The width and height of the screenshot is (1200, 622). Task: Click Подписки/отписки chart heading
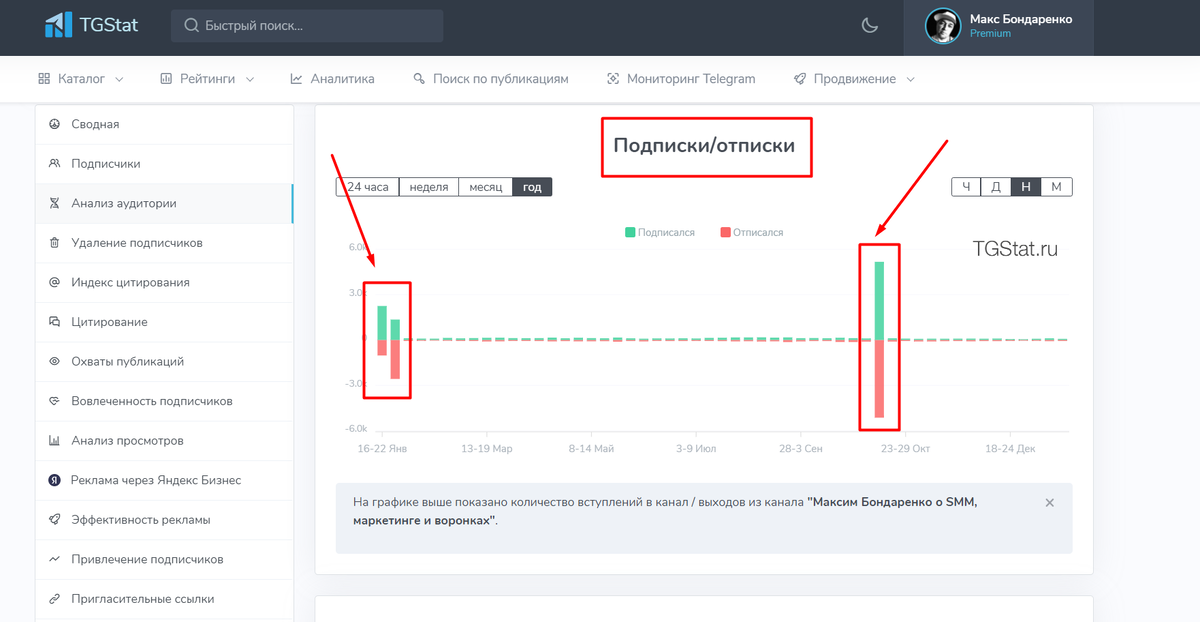704,146
